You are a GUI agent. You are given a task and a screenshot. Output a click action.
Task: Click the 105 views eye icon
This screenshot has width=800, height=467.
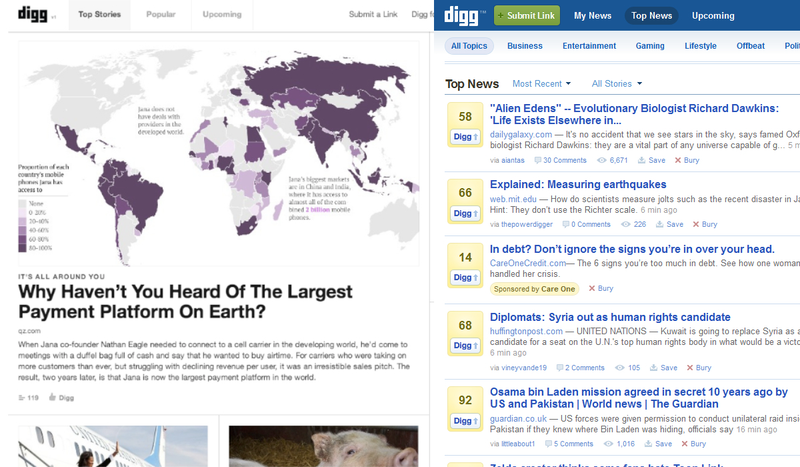click(619, 368)
